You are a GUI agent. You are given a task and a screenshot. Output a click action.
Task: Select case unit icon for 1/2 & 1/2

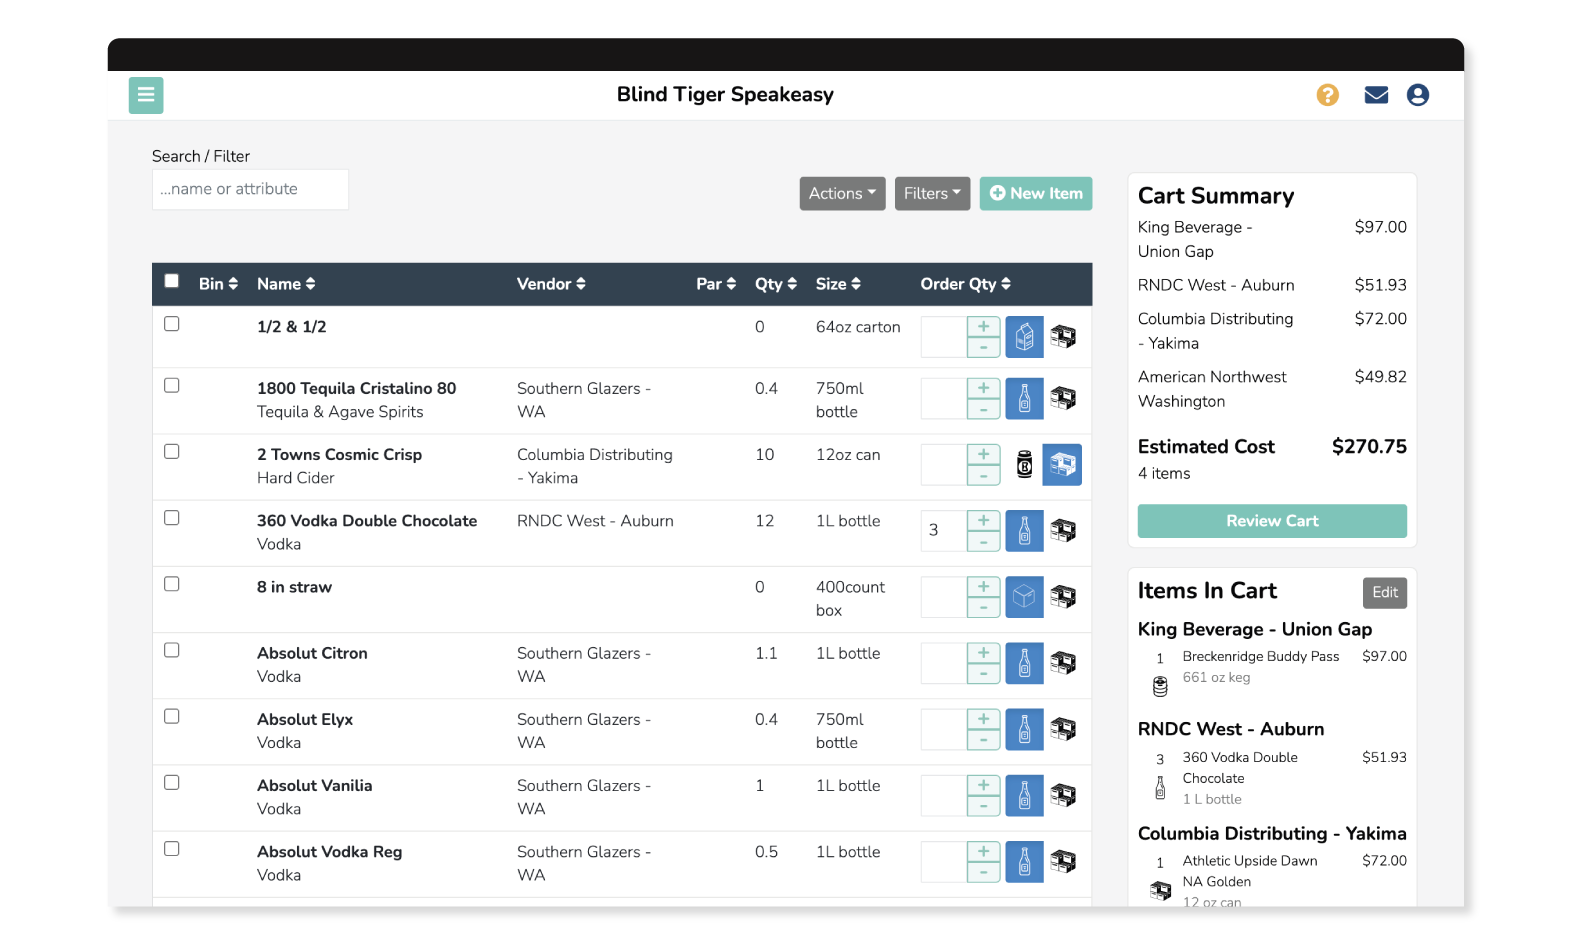tap(1063, 337)
